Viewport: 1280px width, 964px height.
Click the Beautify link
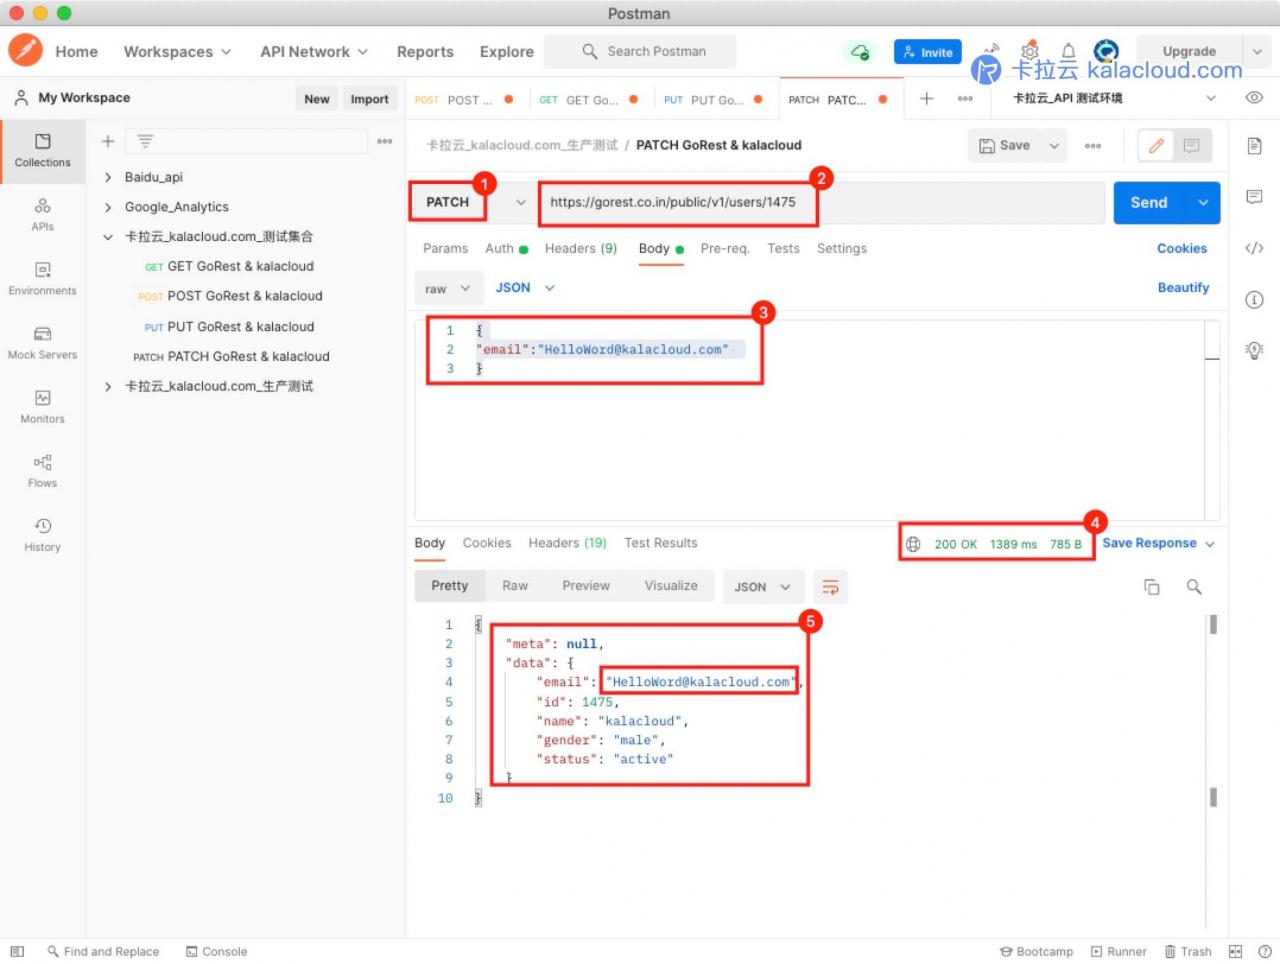(1183, 288)
